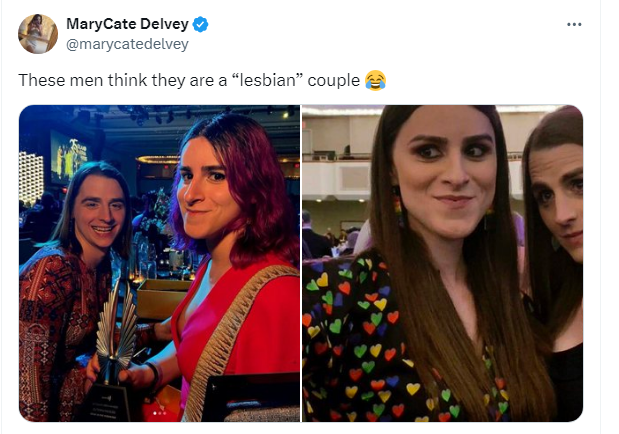Open the @marycatedelvey handle link
This screenshot has width=619, height=434.
(x=127, y=44)
